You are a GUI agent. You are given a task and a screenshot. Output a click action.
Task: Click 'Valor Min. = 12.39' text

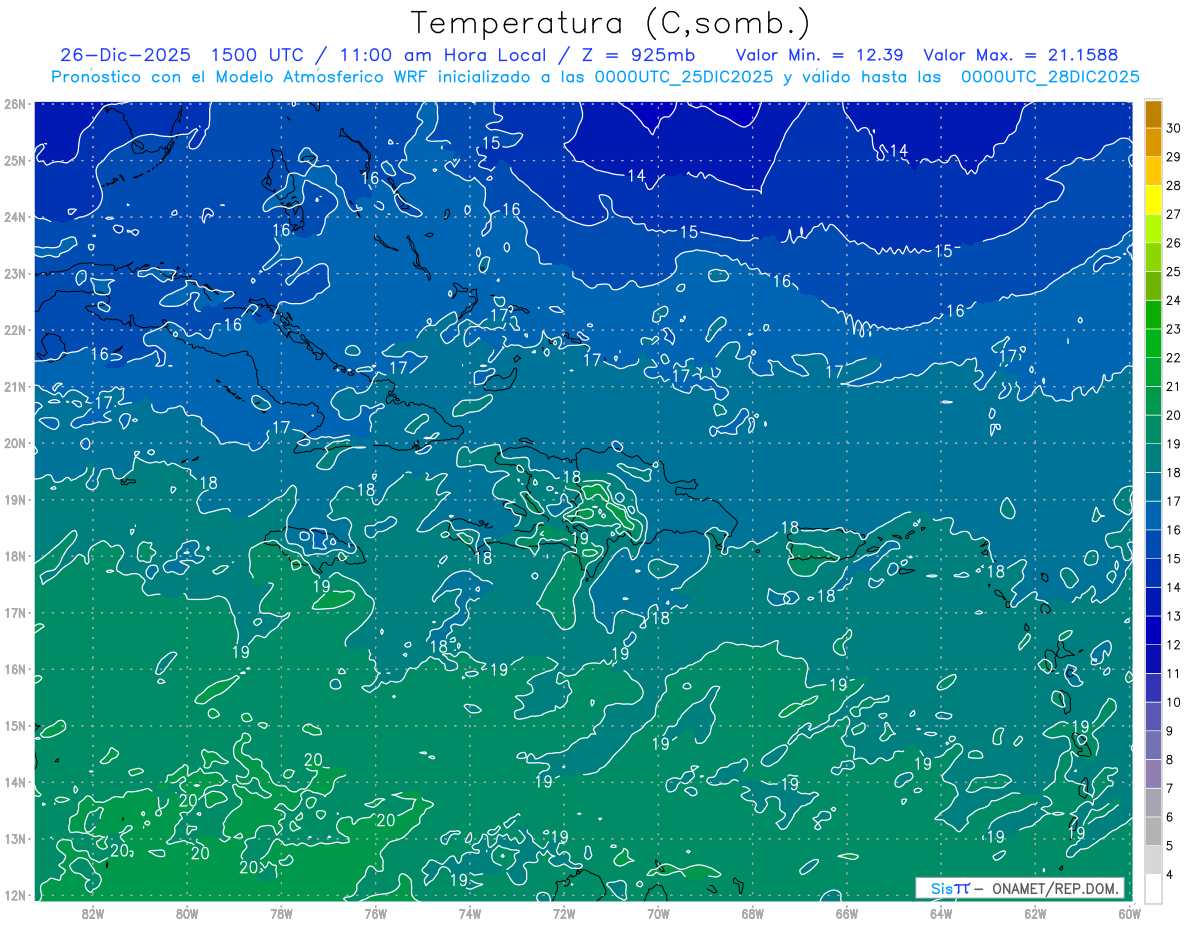[821, 55]
